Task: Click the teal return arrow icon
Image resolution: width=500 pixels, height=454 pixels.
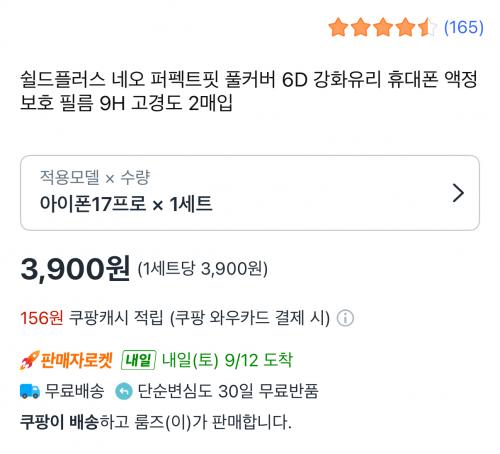Action: (124, 391)
